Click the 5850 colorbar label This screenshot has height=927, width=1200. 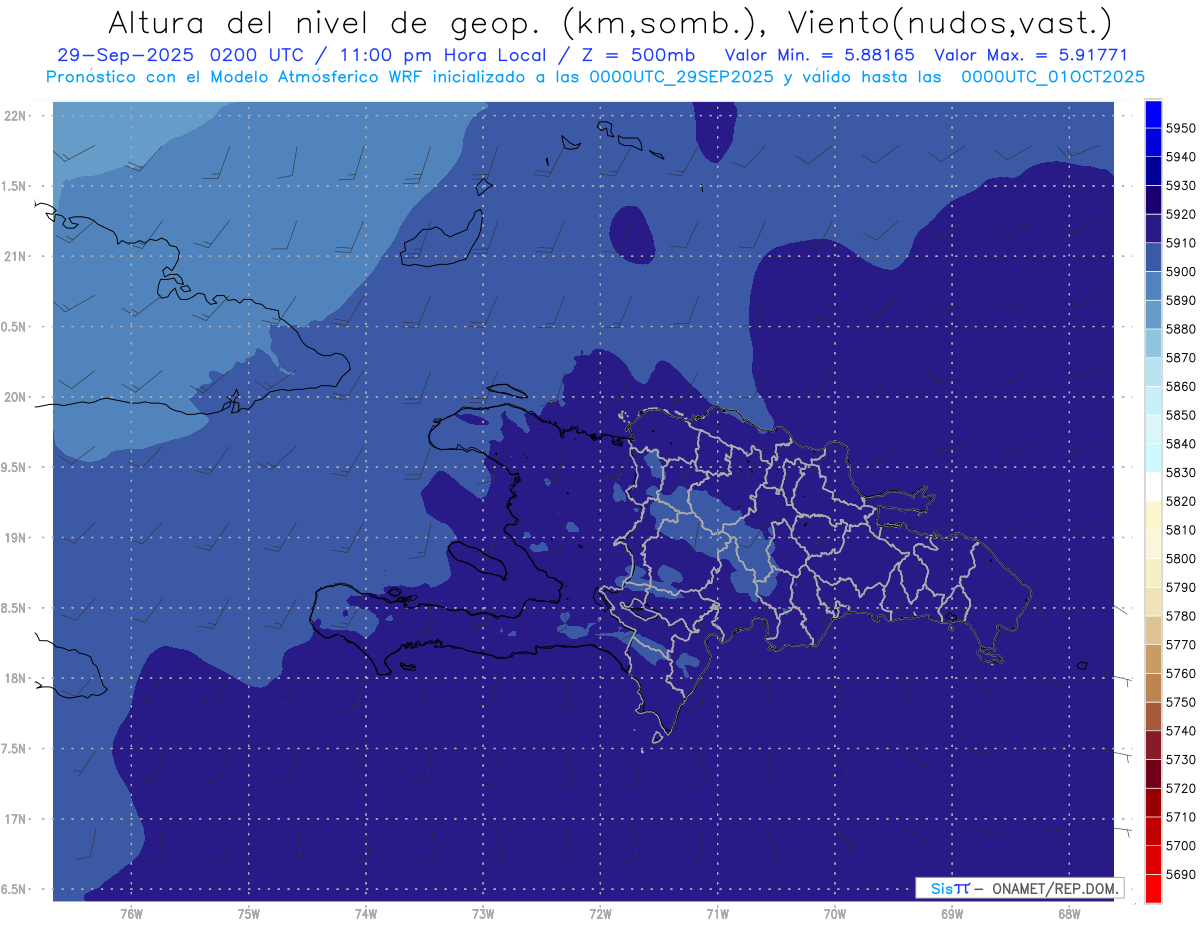coord(1180,415)
